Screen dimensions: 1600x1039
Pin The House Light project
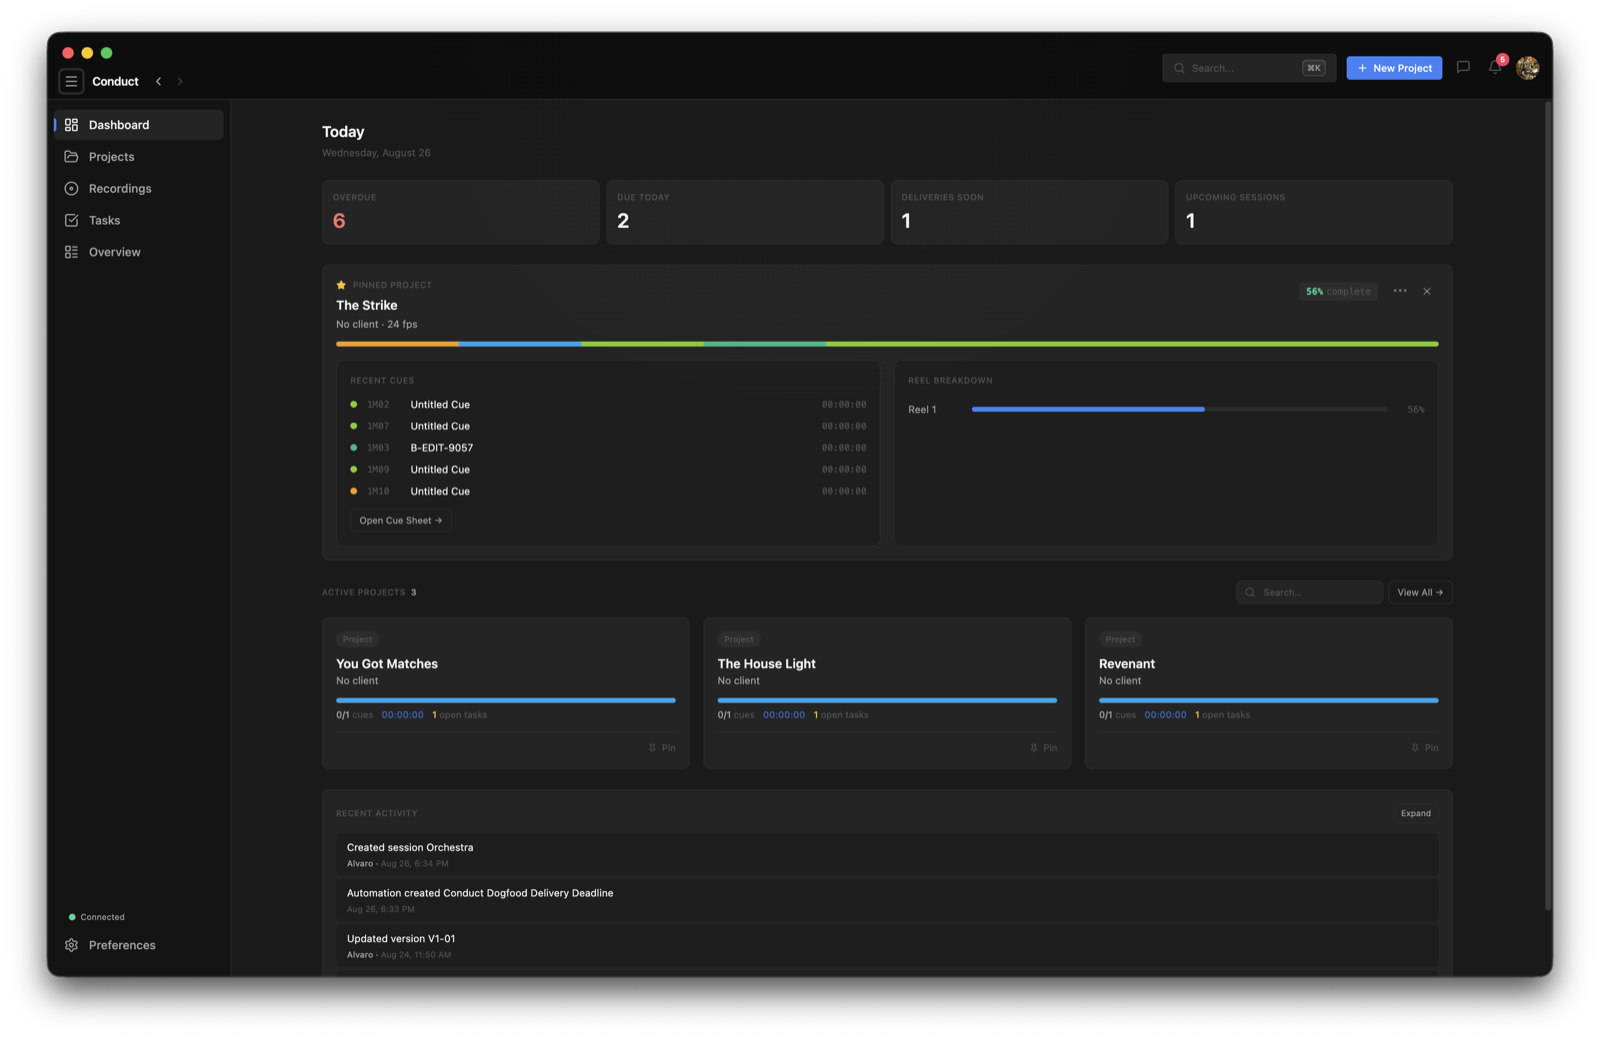[1043, 748]
